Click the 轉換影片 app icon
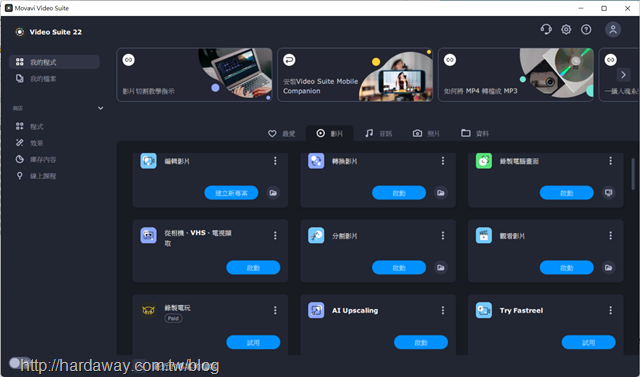Viewport: 640px width, 377px height. (316, 161)
